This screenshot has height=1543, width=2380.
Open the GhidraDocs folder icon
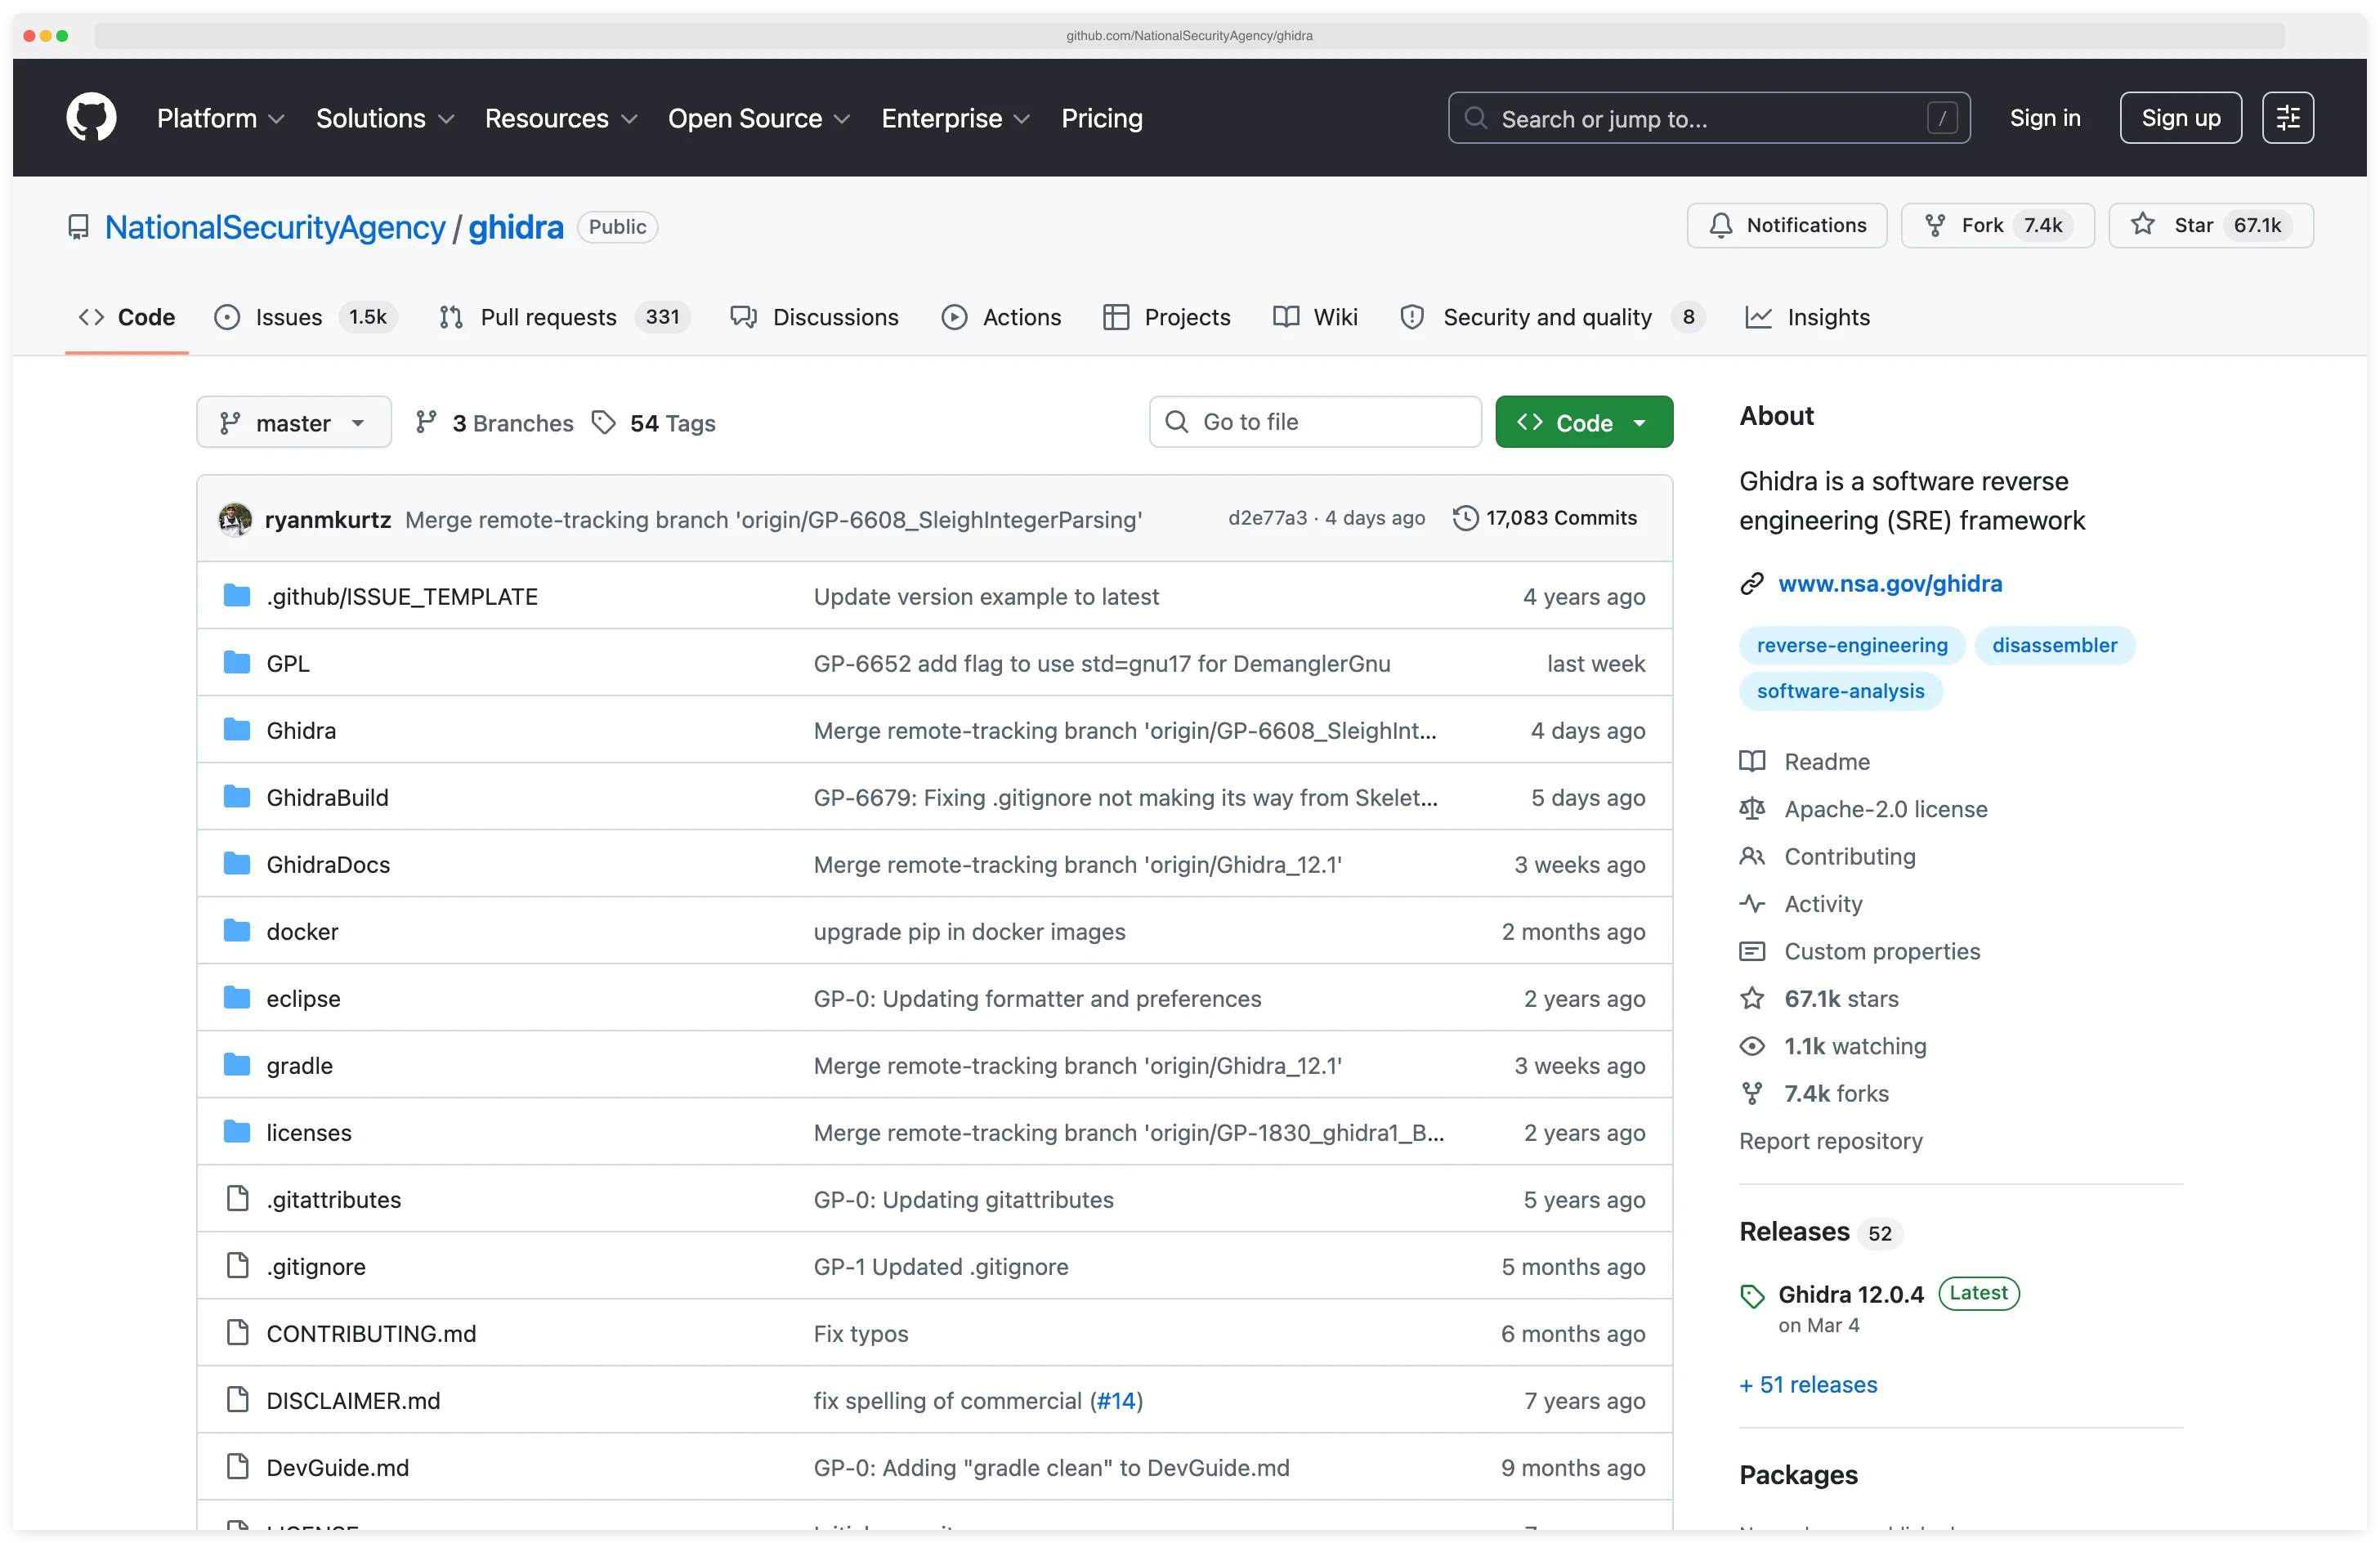(x=238, y=863)
